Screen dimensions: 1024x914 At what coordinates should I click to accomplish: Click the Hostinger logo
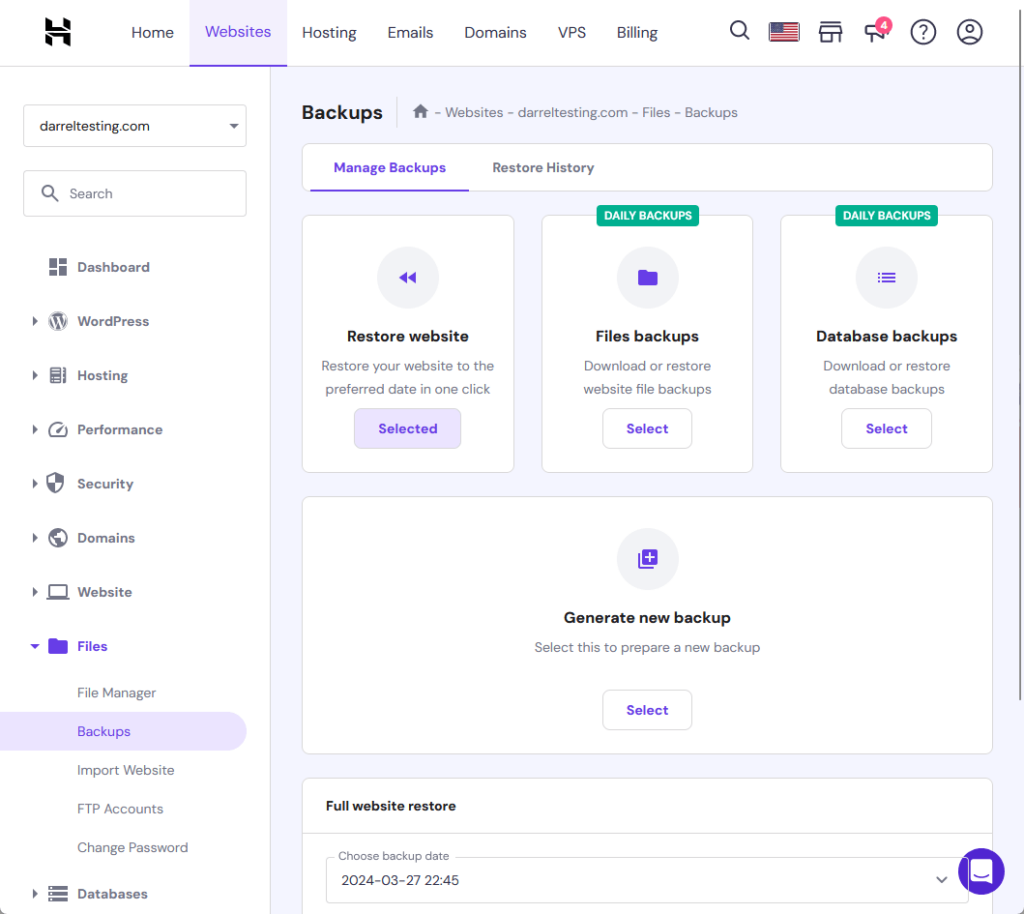[x=57, y=32]
